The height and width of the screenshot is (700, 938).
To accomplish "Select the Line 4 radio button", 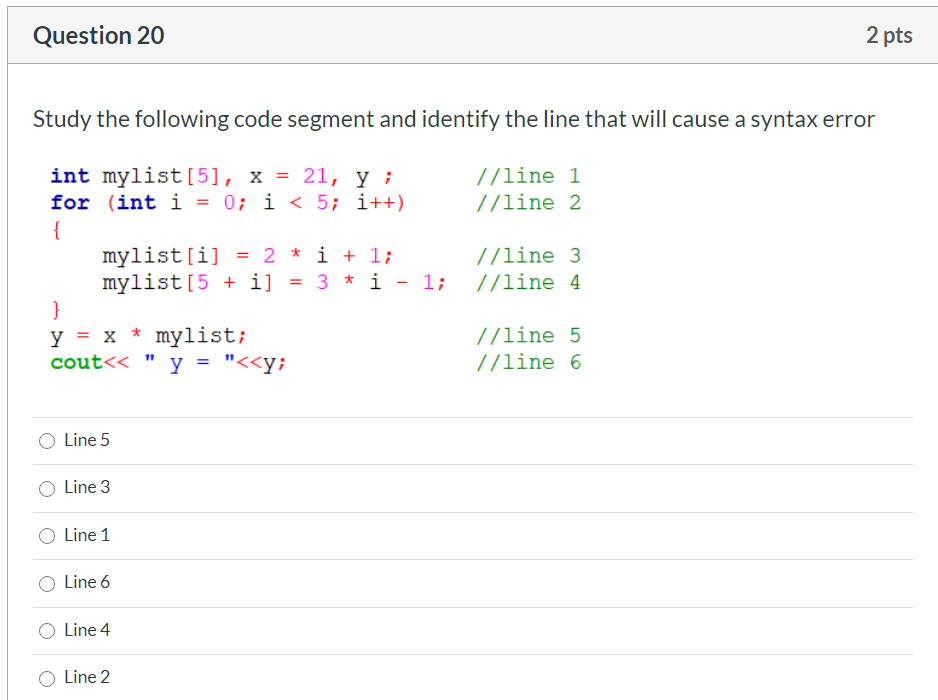I will tap(47, 630).
